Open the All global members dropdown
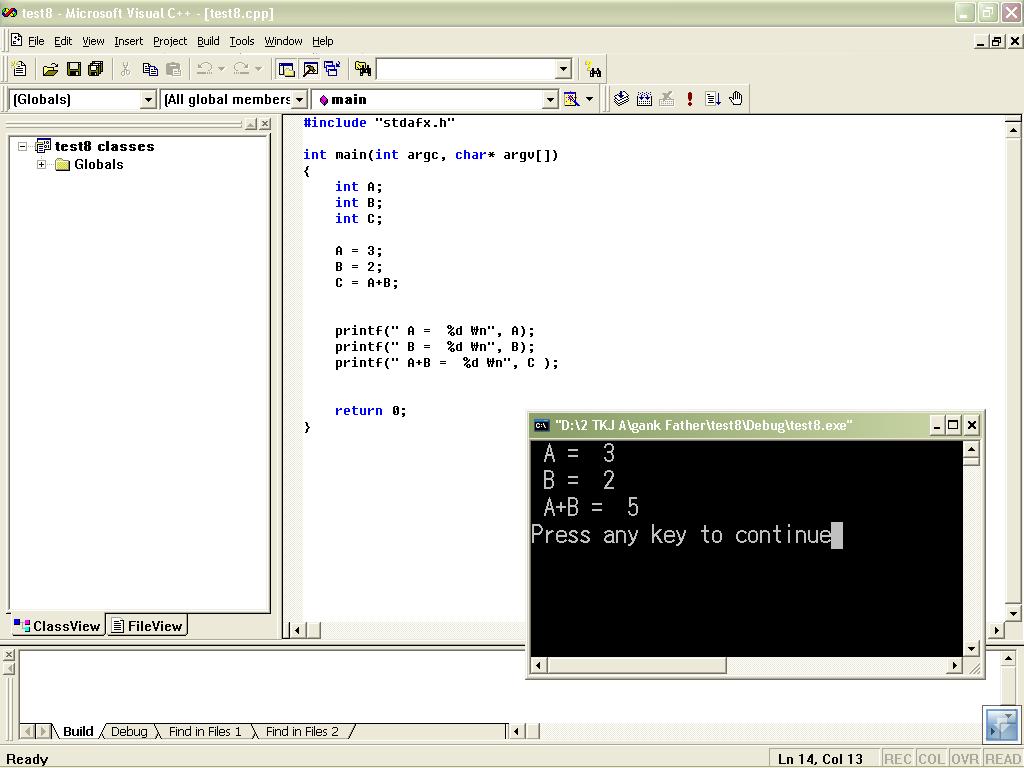 click(x=299, y=99)
